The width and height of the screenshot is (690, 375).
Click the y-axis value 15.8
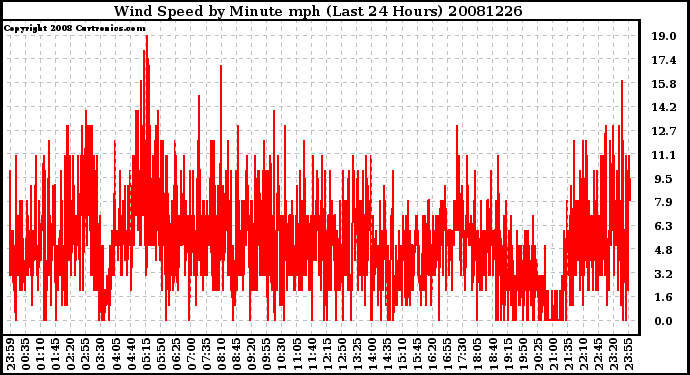click(664, 84)
